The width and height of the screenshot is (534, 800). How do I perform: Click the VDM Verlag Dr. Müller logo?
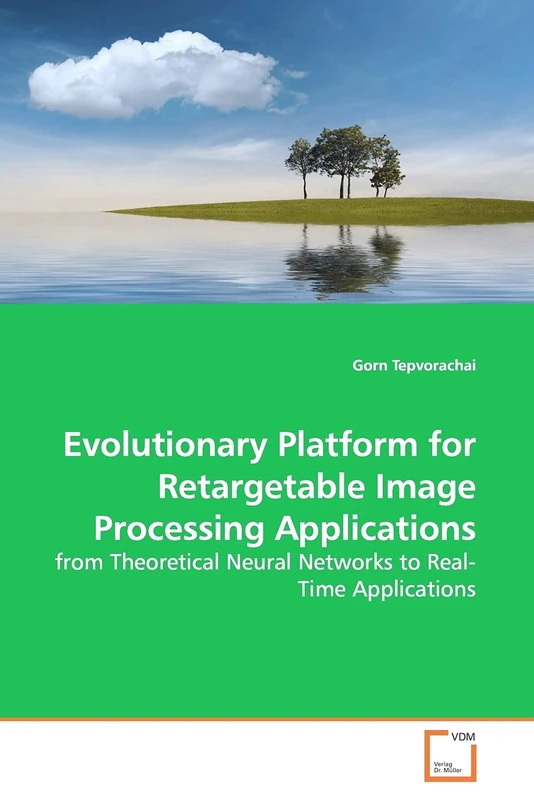[450, 756]
